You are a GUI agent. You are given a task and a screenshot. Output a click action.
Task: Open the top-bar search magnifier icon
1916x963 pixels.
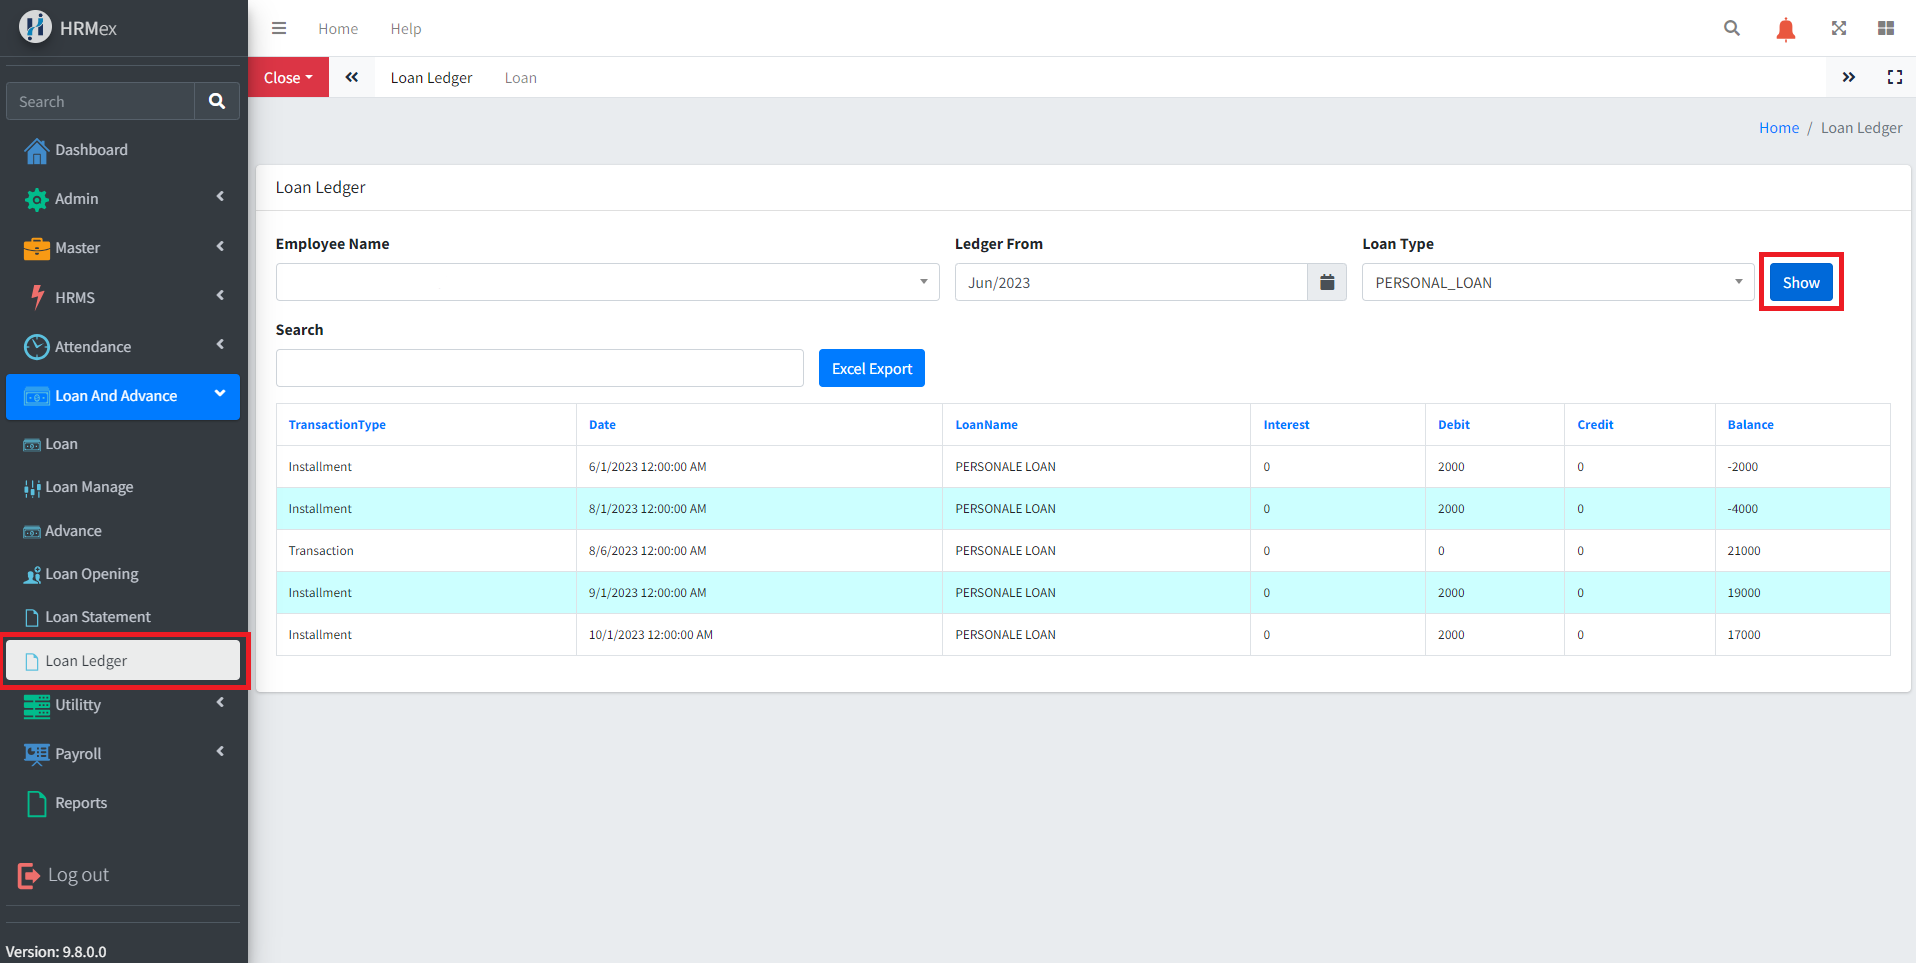tap(1732, 29)
